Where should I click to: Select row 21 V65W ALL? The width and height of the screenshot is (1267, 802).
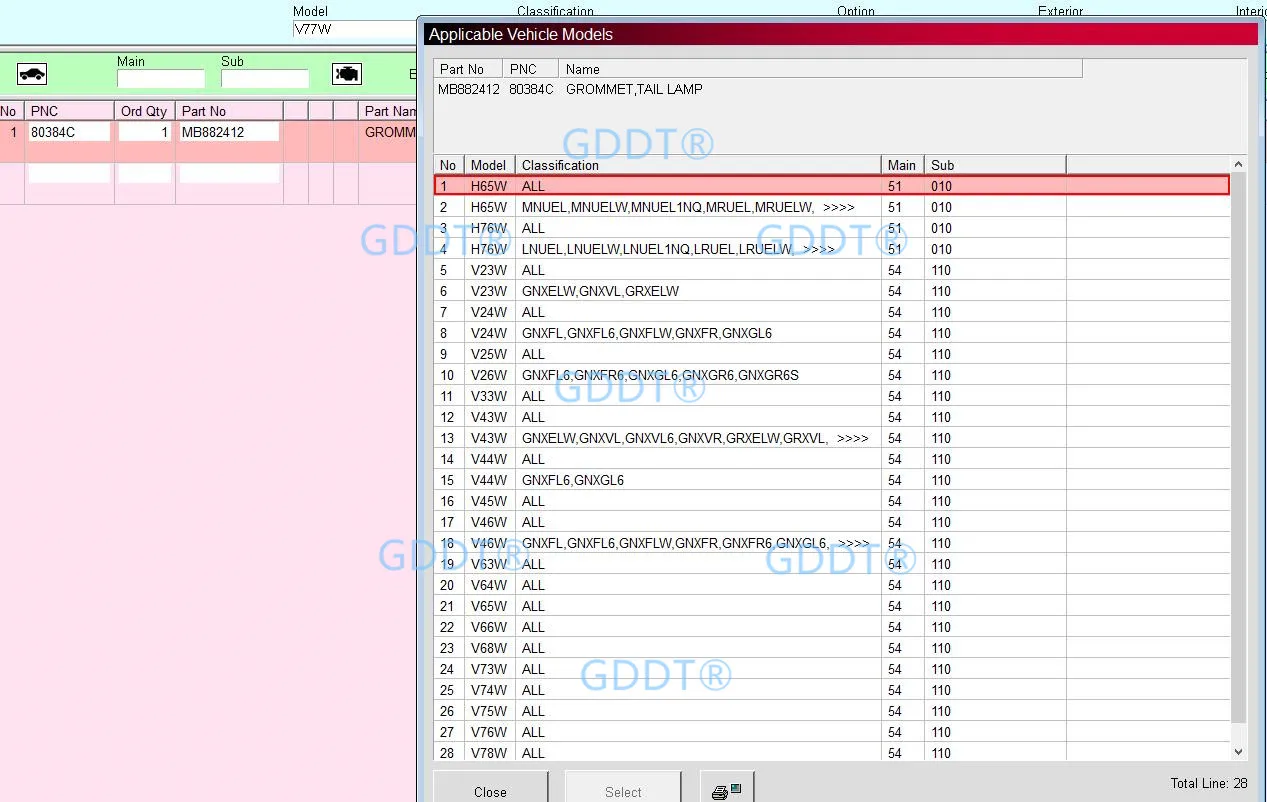click(x=832, y=606)
